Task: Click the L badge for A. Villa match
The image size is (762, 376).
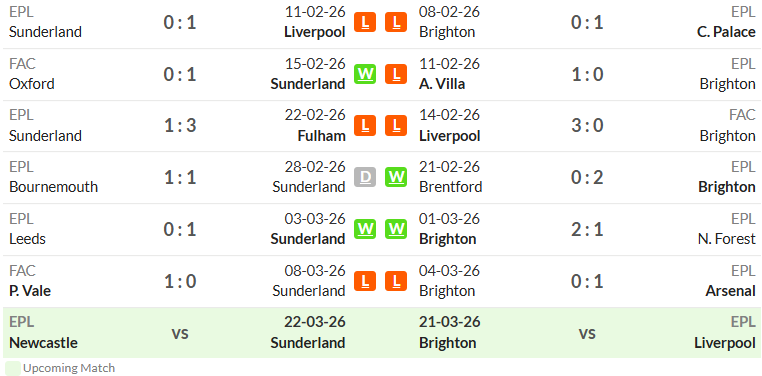Action: click(x=396, y=74)
